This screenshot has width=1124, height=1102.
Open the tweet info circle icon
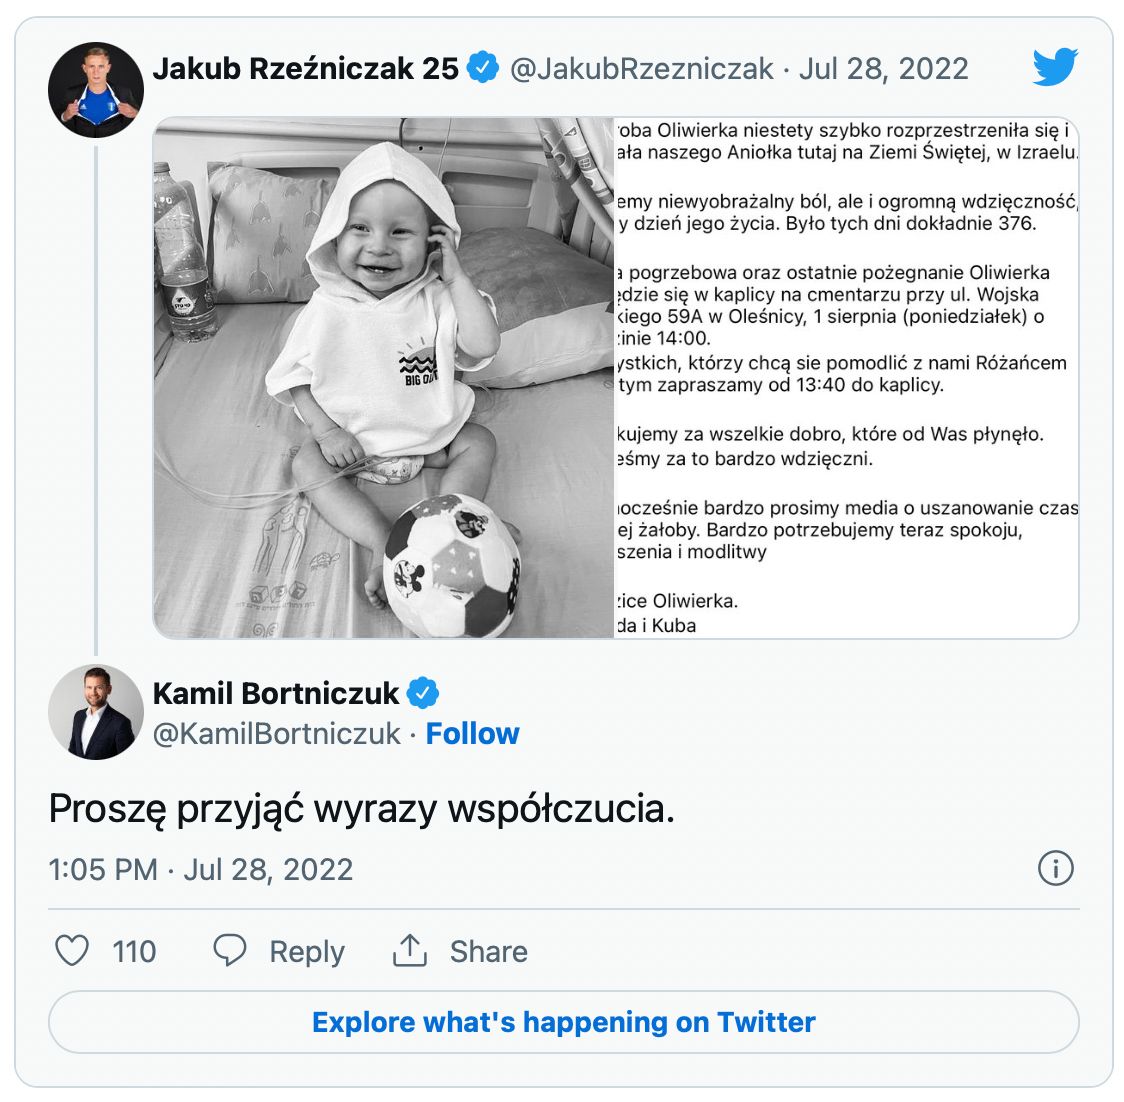click(1055, 868)
